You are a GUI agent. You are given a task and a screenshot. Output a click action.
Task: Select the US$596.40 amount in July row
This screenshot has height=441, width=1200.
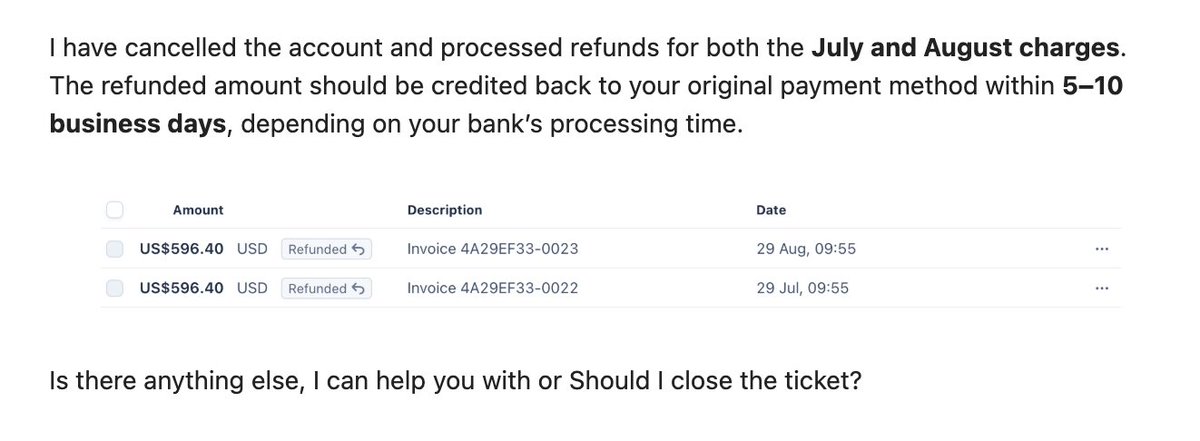pyautogui.click(x=182, y=288)
